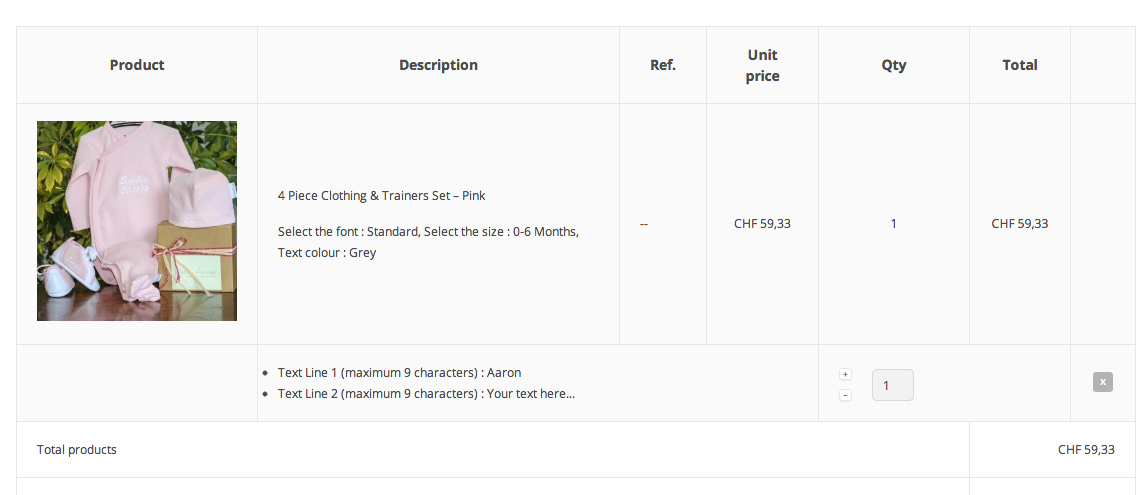Click the quantity value 1 in product row

click(893, 224)
